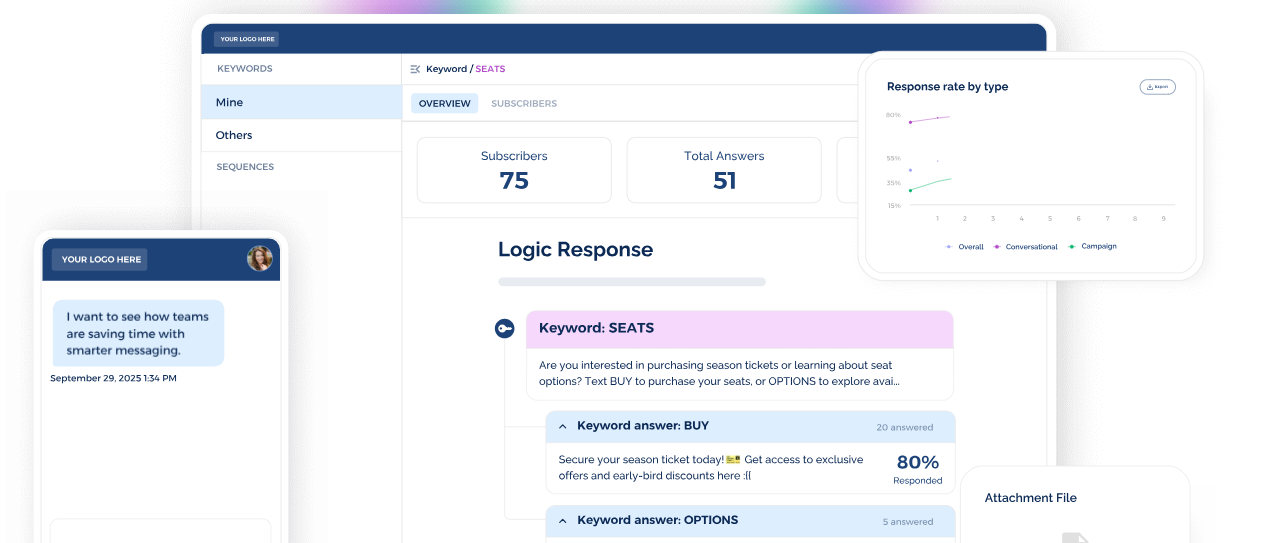Click the Campaign green legend marker

1073,246
